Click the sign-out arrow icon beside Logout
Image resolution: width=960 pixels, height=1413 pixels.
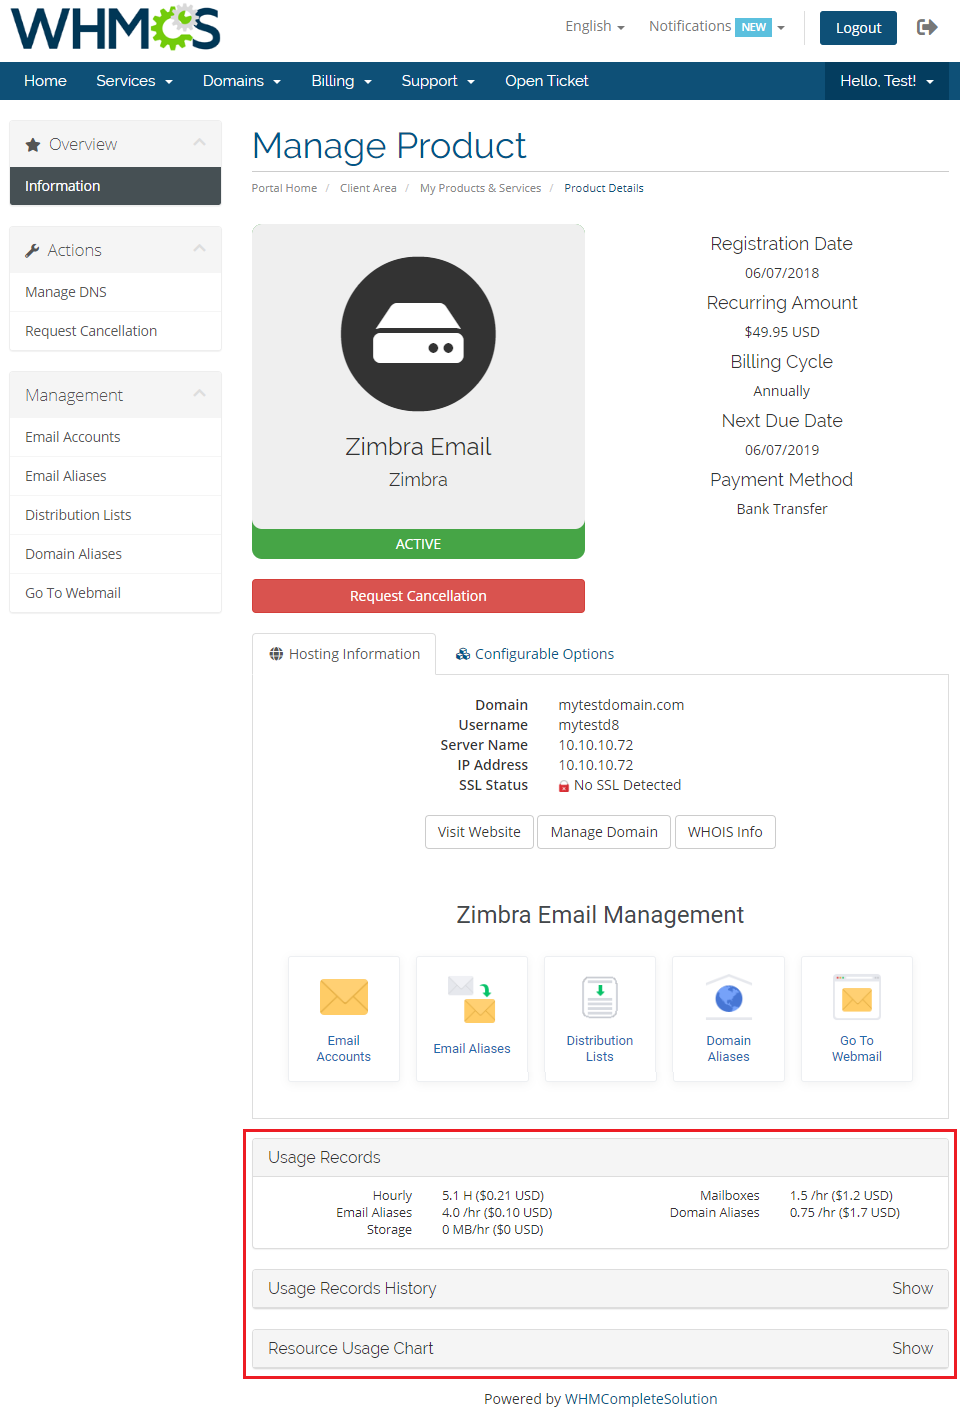coord(927,27)
